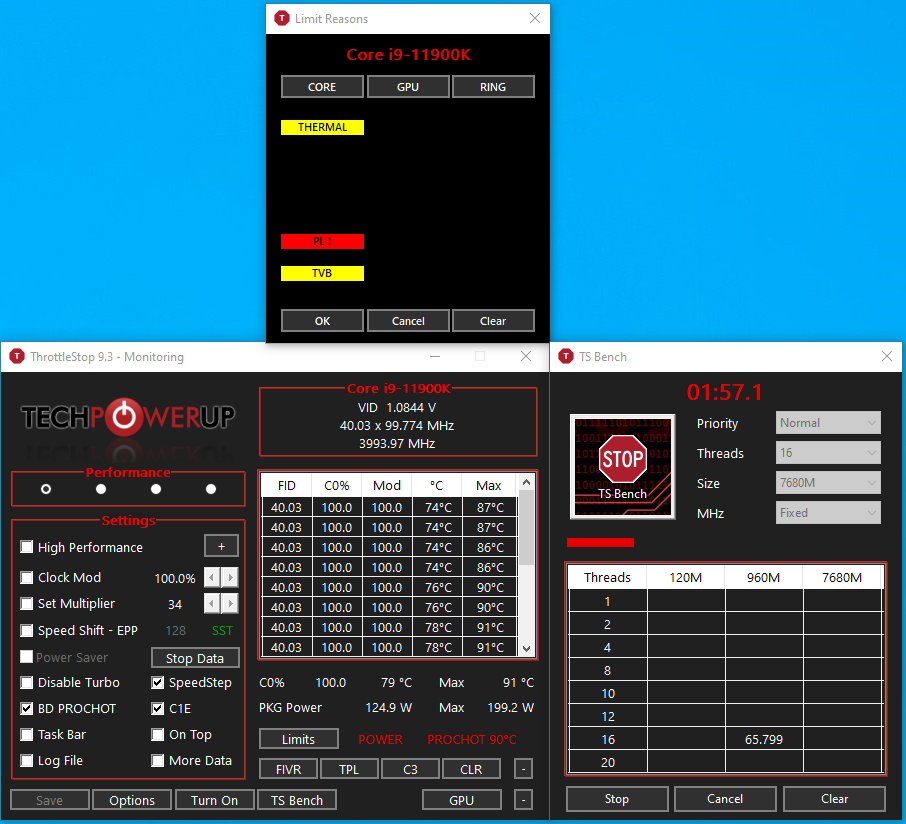This screenshot has width=906, height=824.
Task: Click the yellow TVB limit indicator
Action: [x=322, y=273]
